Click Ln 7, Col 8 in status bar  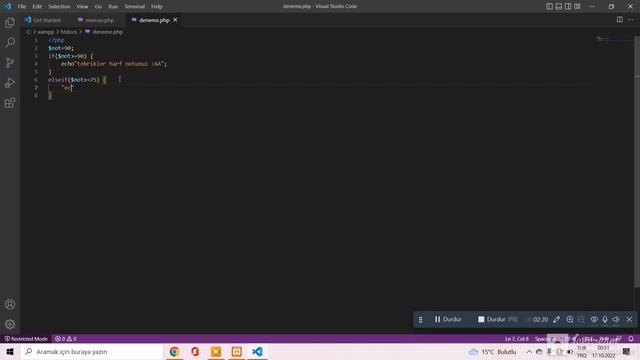tap(516, 339)
